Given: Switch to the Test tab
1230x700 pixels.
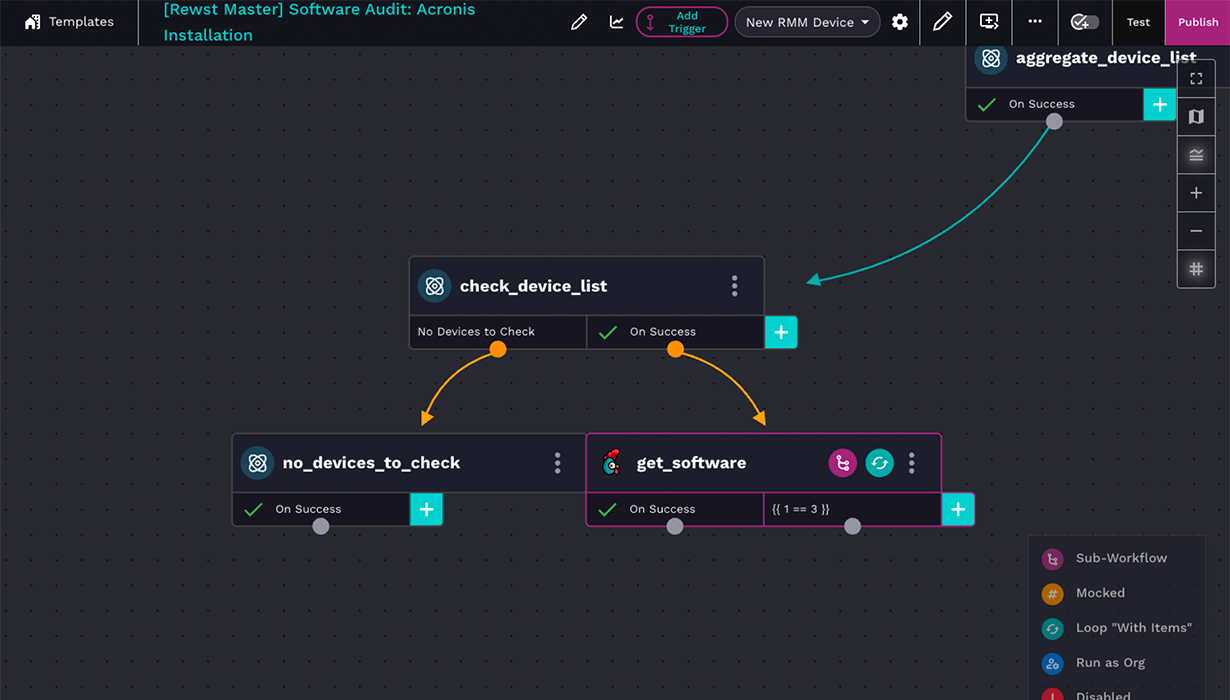Looking at the screenshot, I should (x=1138, y=21).
